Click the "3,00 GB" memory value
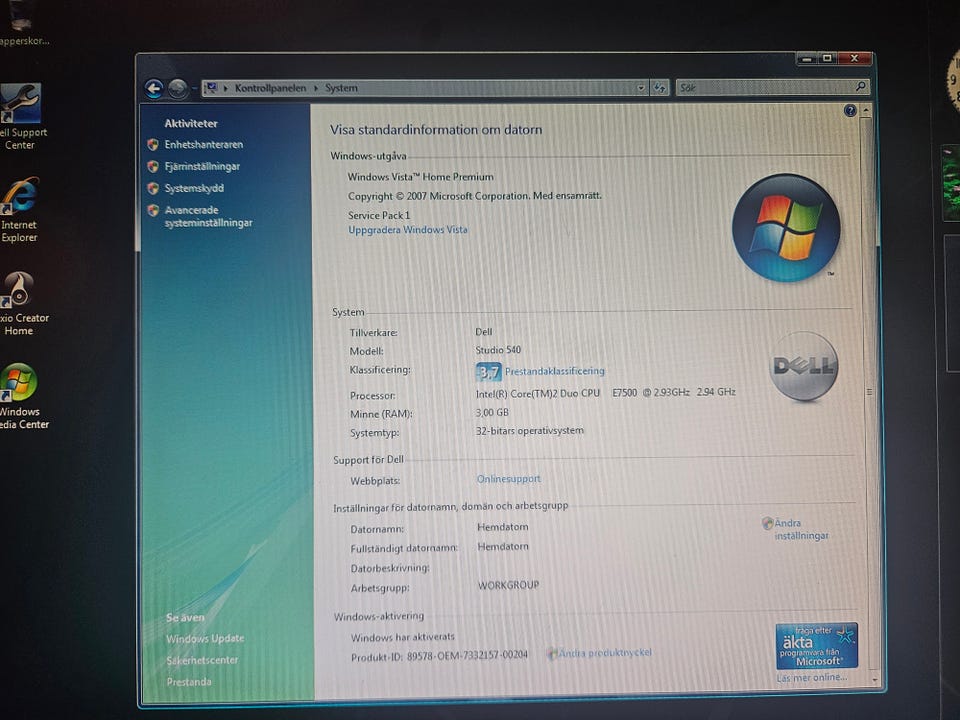 pos(492,413)
